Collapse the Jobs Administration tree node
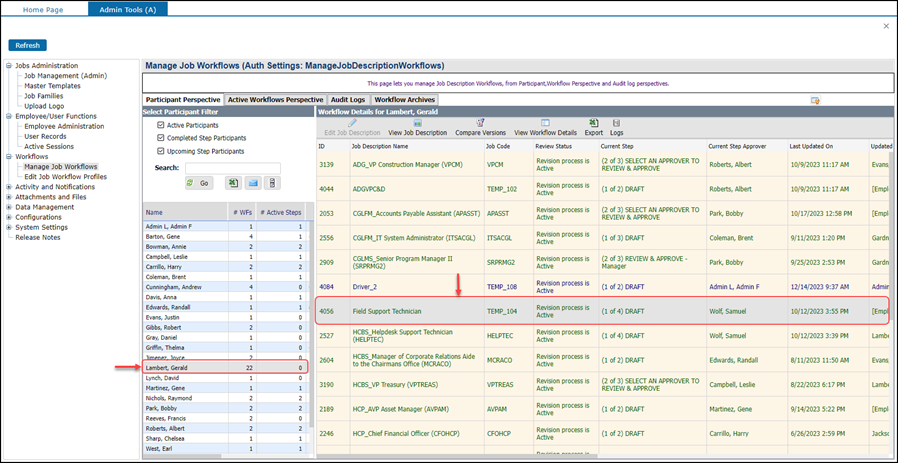899x463 pixels. [9, 66]
